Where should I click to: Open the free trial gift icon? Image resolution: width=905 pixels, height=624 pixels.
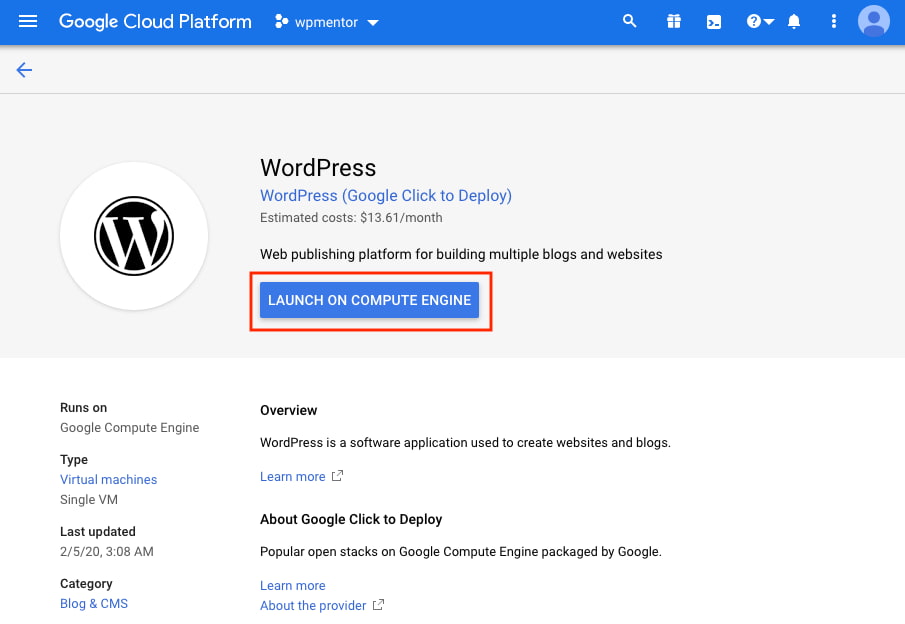pyautogui.click(x=674, y=22)
